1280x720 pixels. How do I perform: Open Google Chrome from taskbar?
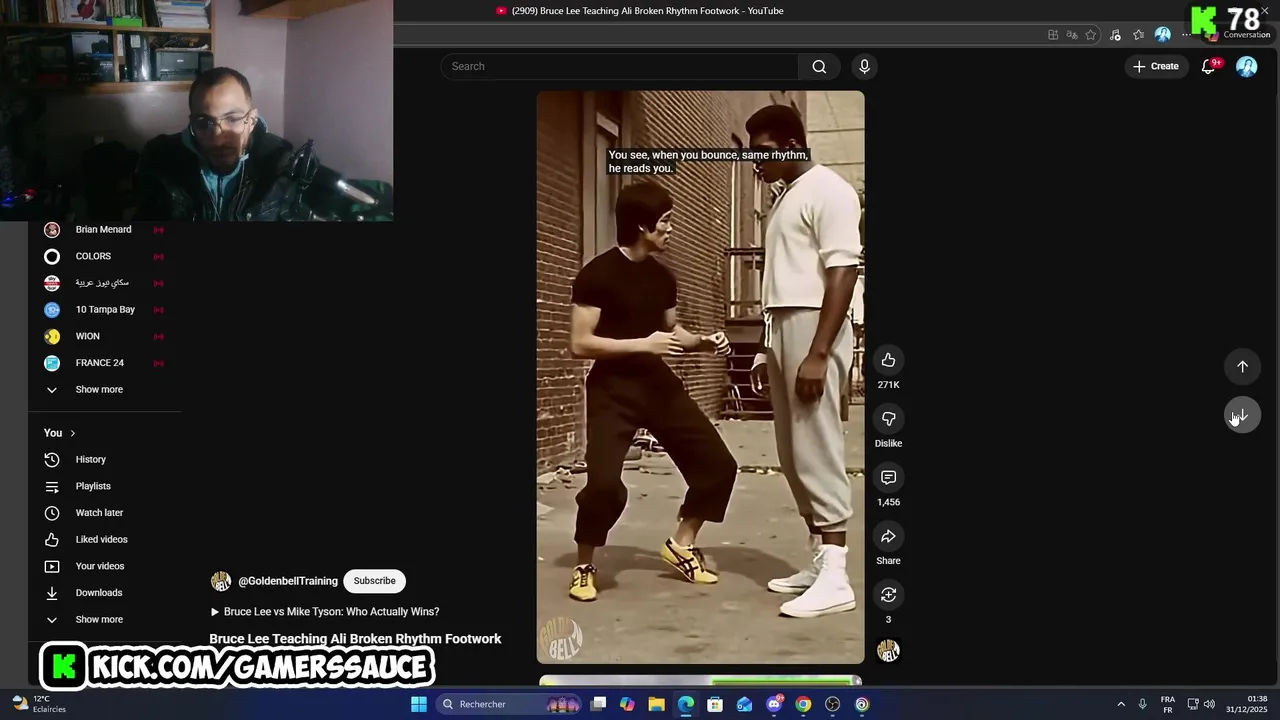point(803,704)
